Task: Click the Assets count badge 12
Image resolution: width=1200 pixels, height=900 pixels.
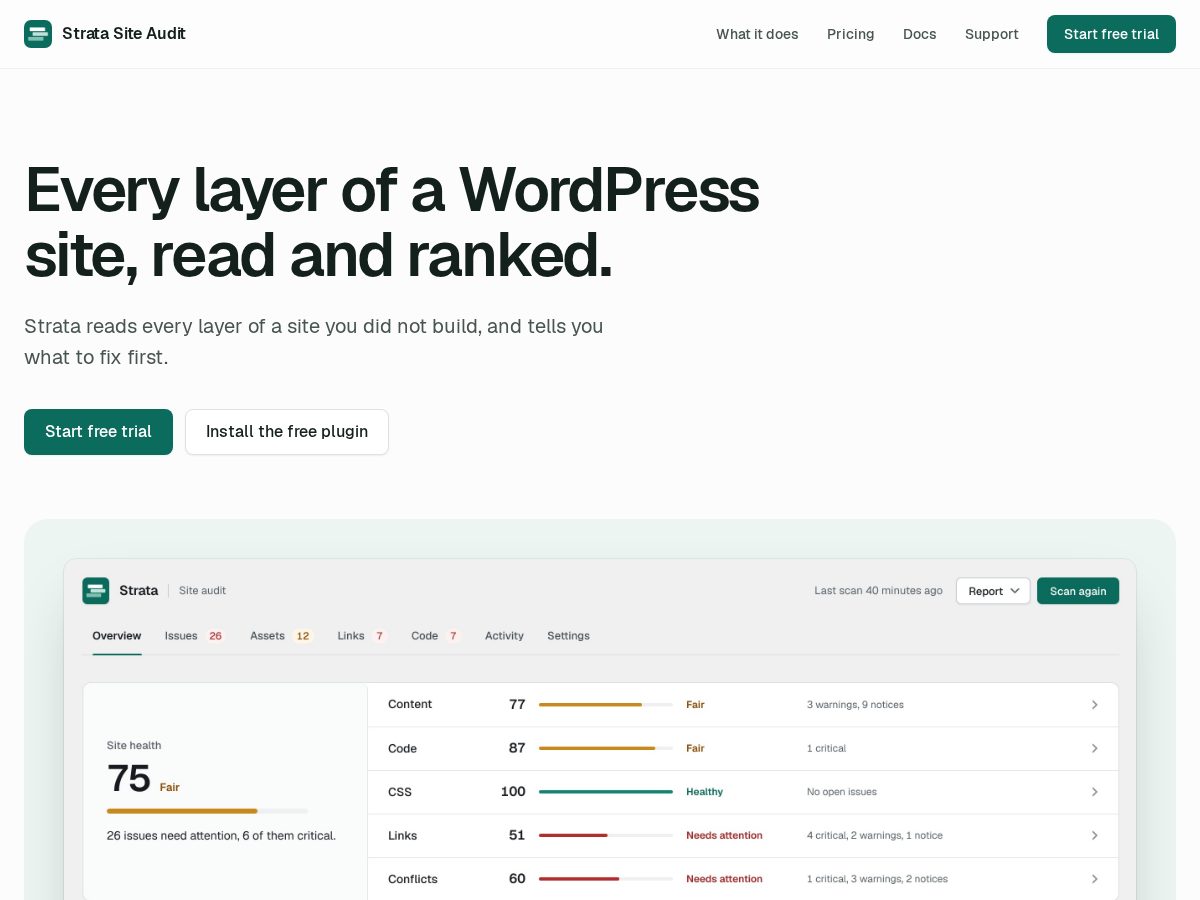Action: click(x=303, y=636)
